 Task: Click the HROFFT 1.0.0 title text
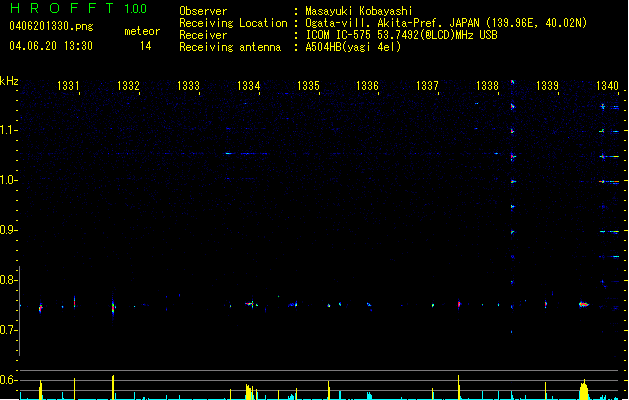pyautogui.click(x=79, y=8)
